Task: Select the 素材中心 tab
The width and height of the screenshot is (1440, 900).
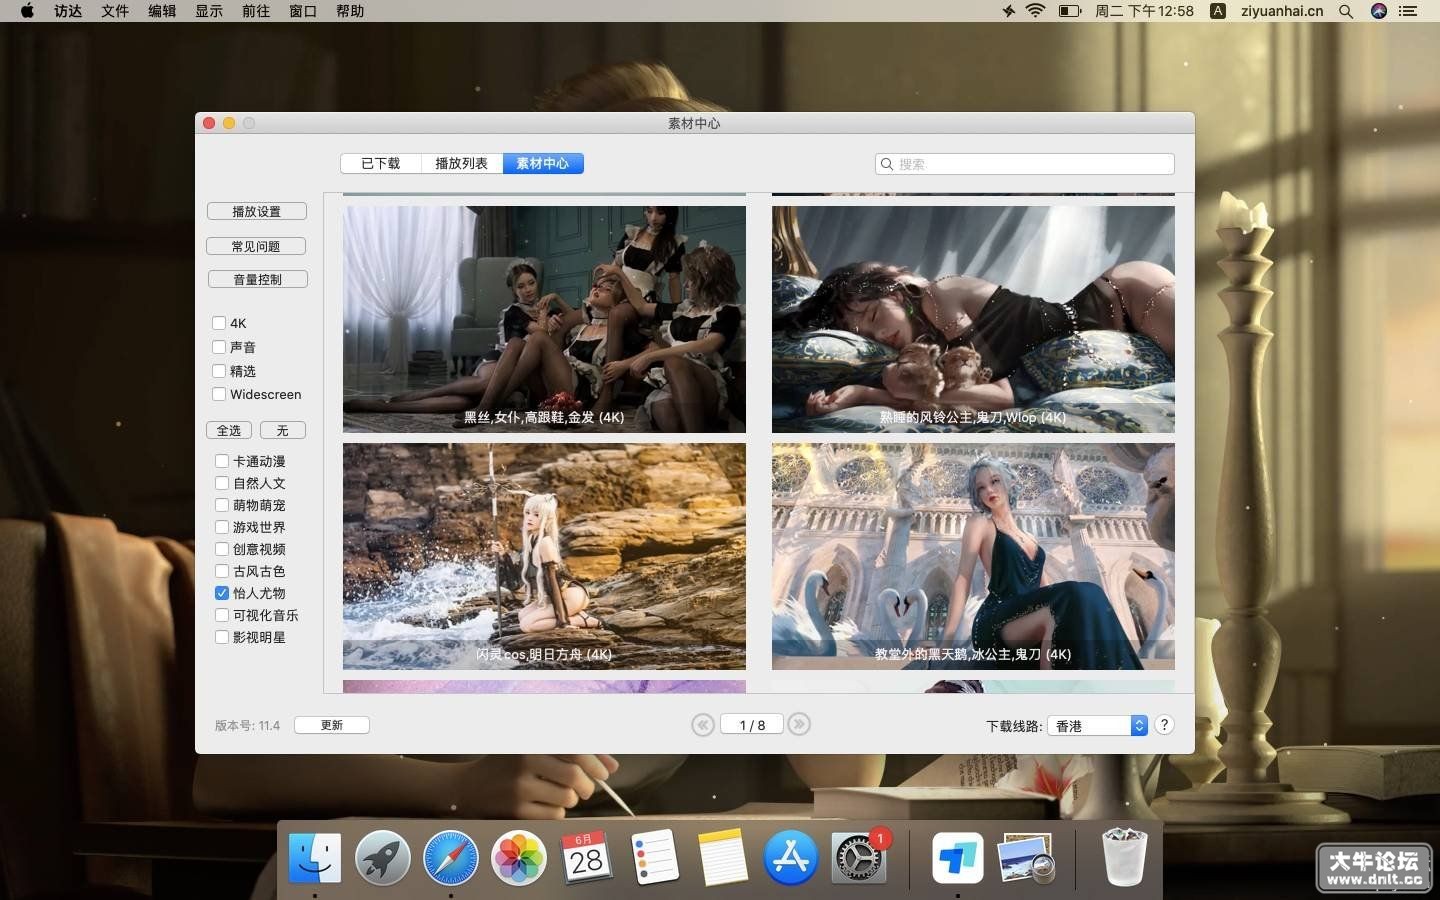Action: [x=543, y=163]
